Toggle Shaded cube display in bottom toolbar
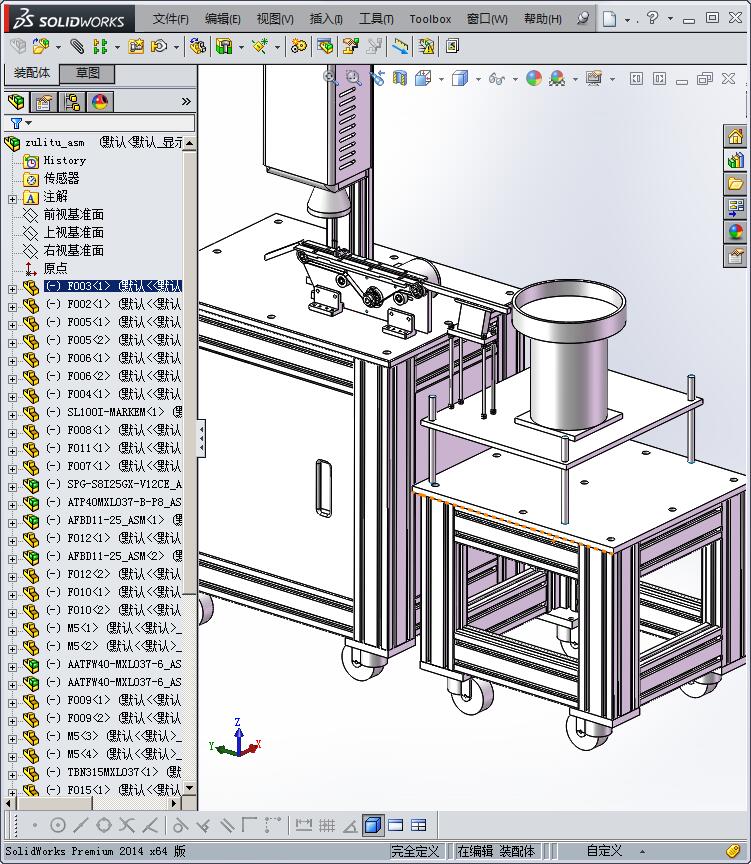 373,825
